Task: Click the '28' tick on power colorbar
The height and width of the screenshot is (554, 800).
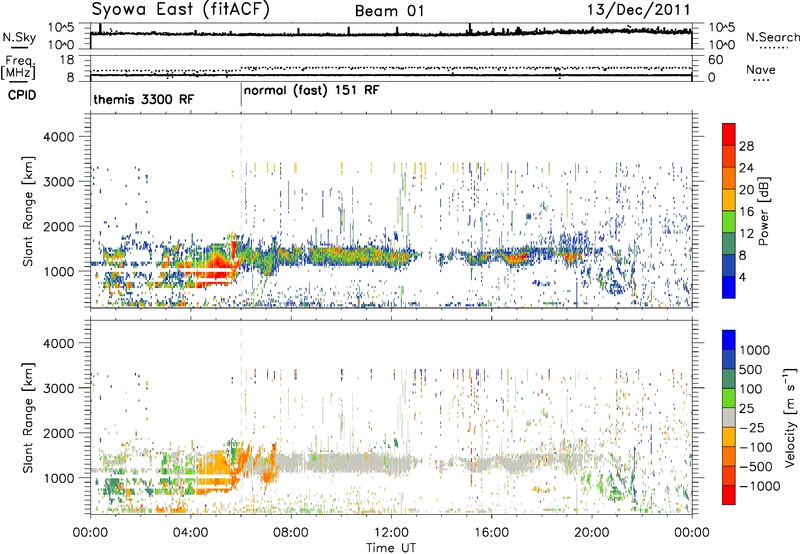Action: pyautogui.click(x=746, y=146)
